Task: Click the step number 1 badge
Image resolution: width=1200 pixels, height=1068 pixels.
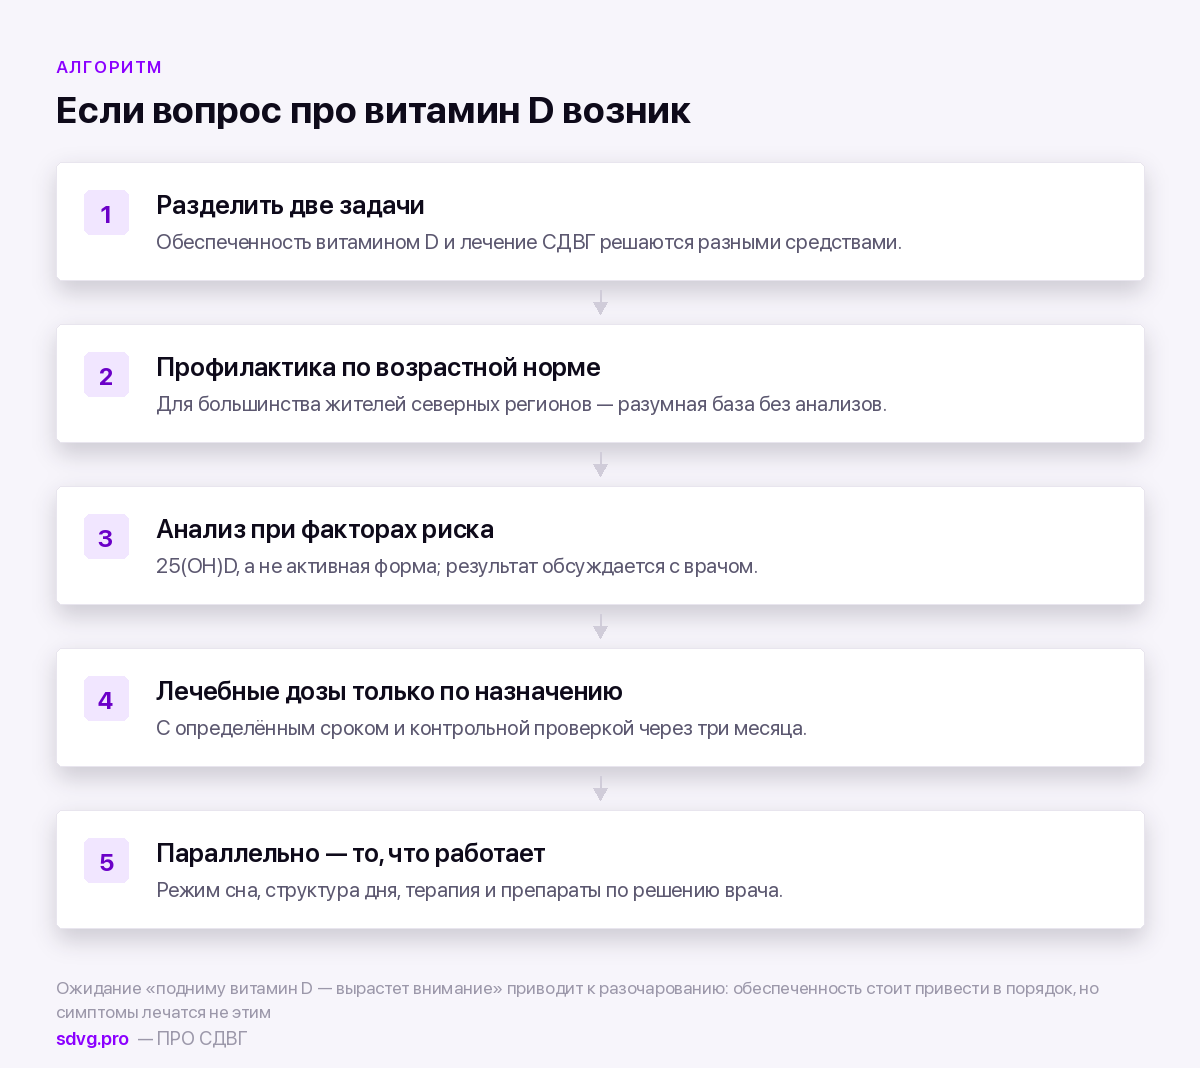Action: tap(106, 213)
